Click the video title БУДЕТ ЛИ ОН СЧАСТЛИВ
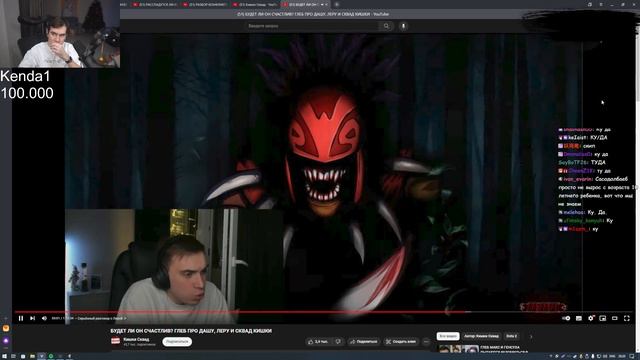Image resolution: width=640 pixels, height=360 pixels. pos(191,331)
